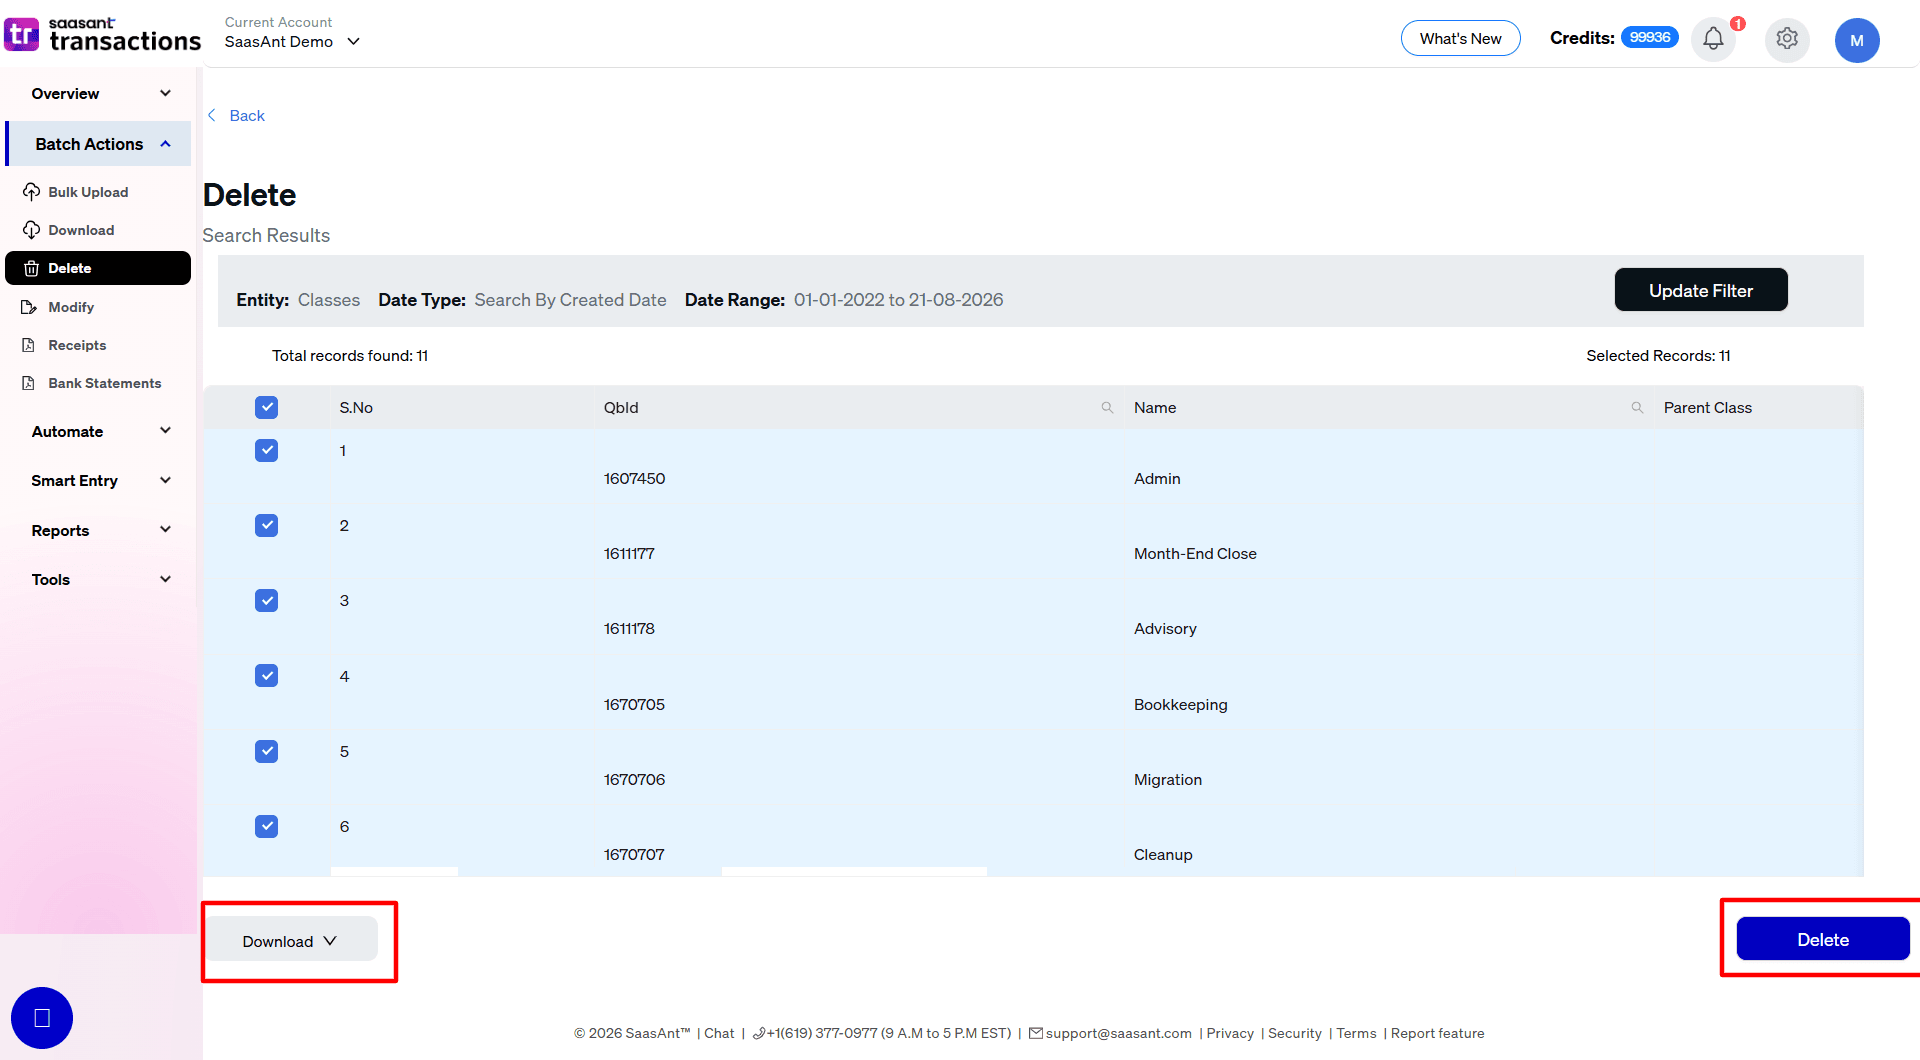Click the Update Filter button
1920x1060 pixels.
coord(1700,290)
